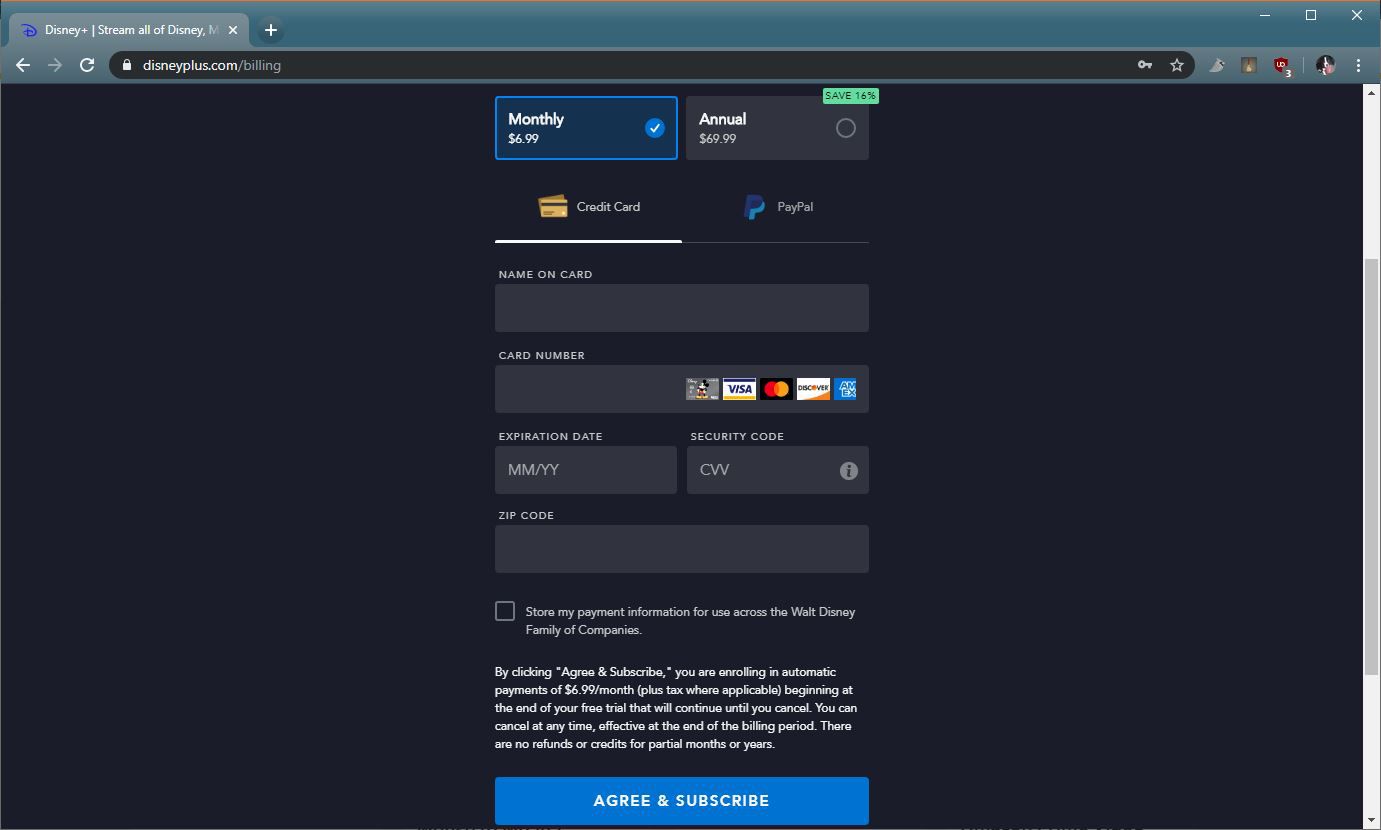Open the Chrome profile avatar
The height and width of the screenshot is (830, 1381).
click(1325, 65)
